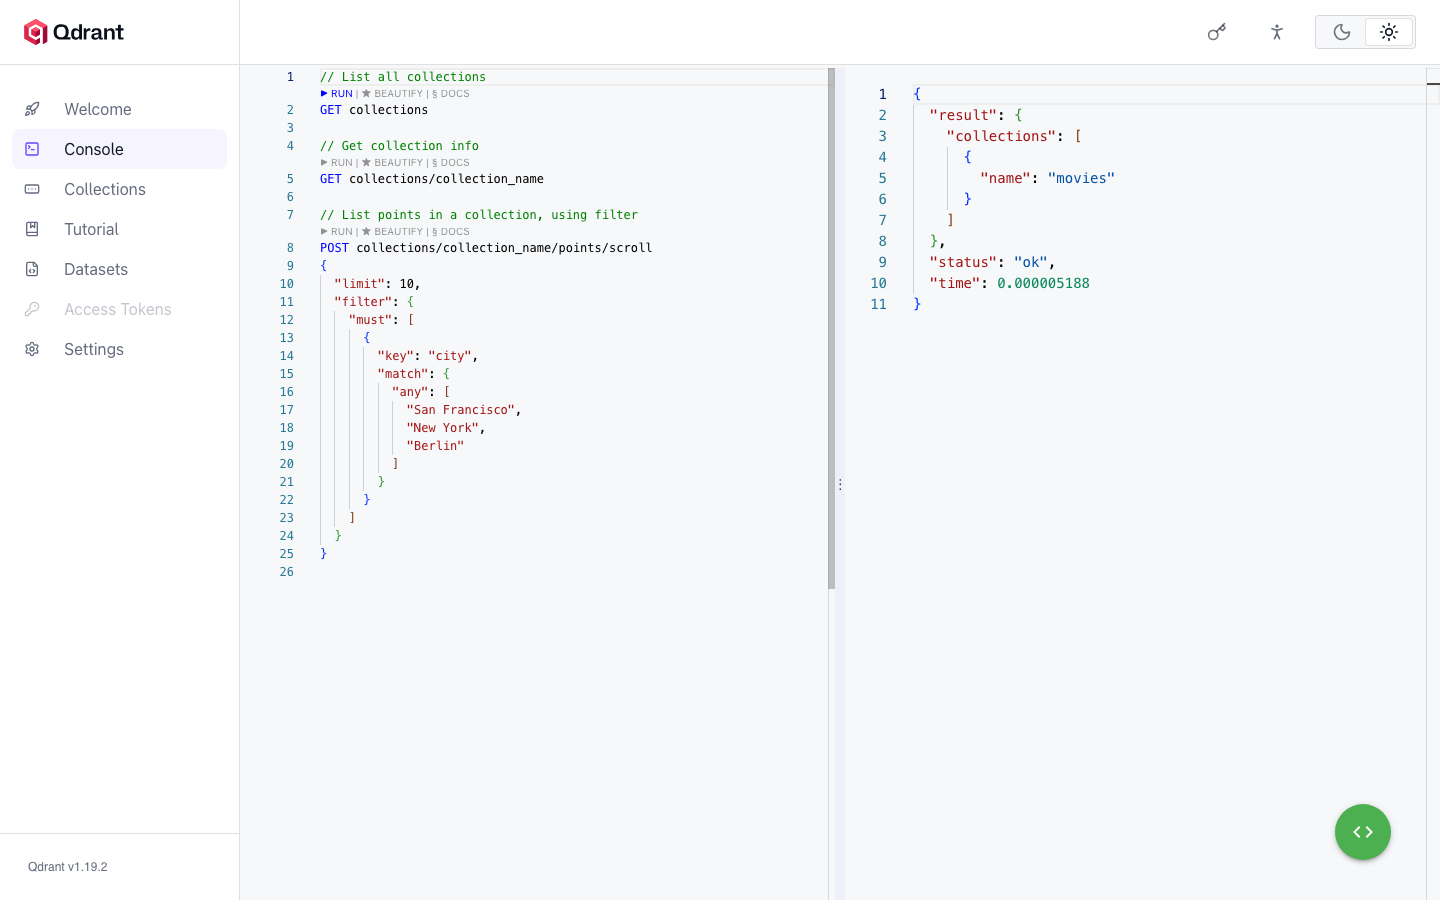Click the Tutorial book icon
Image resolution: width=1440 pixels, height=900 pixels.
(x=32, y=229)
